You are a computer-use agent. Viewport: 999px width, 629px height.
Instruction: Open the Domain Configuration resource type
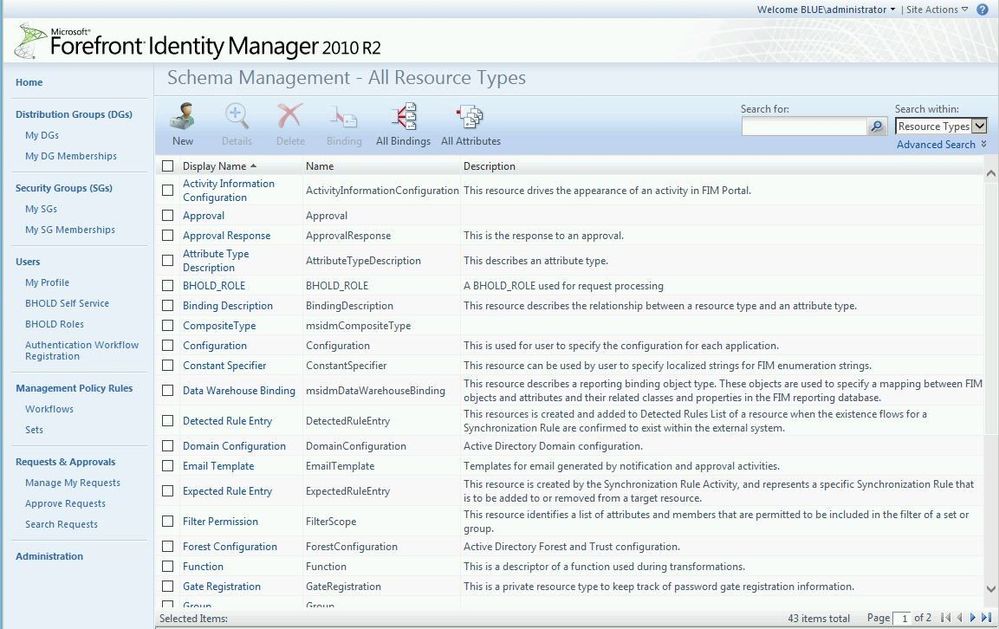click(x=234, y=446)
